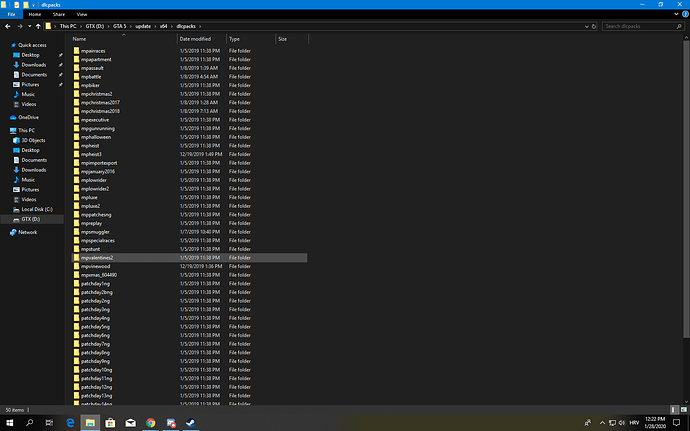Open the notification Action Center
The image size is (690, 431).
677,423
